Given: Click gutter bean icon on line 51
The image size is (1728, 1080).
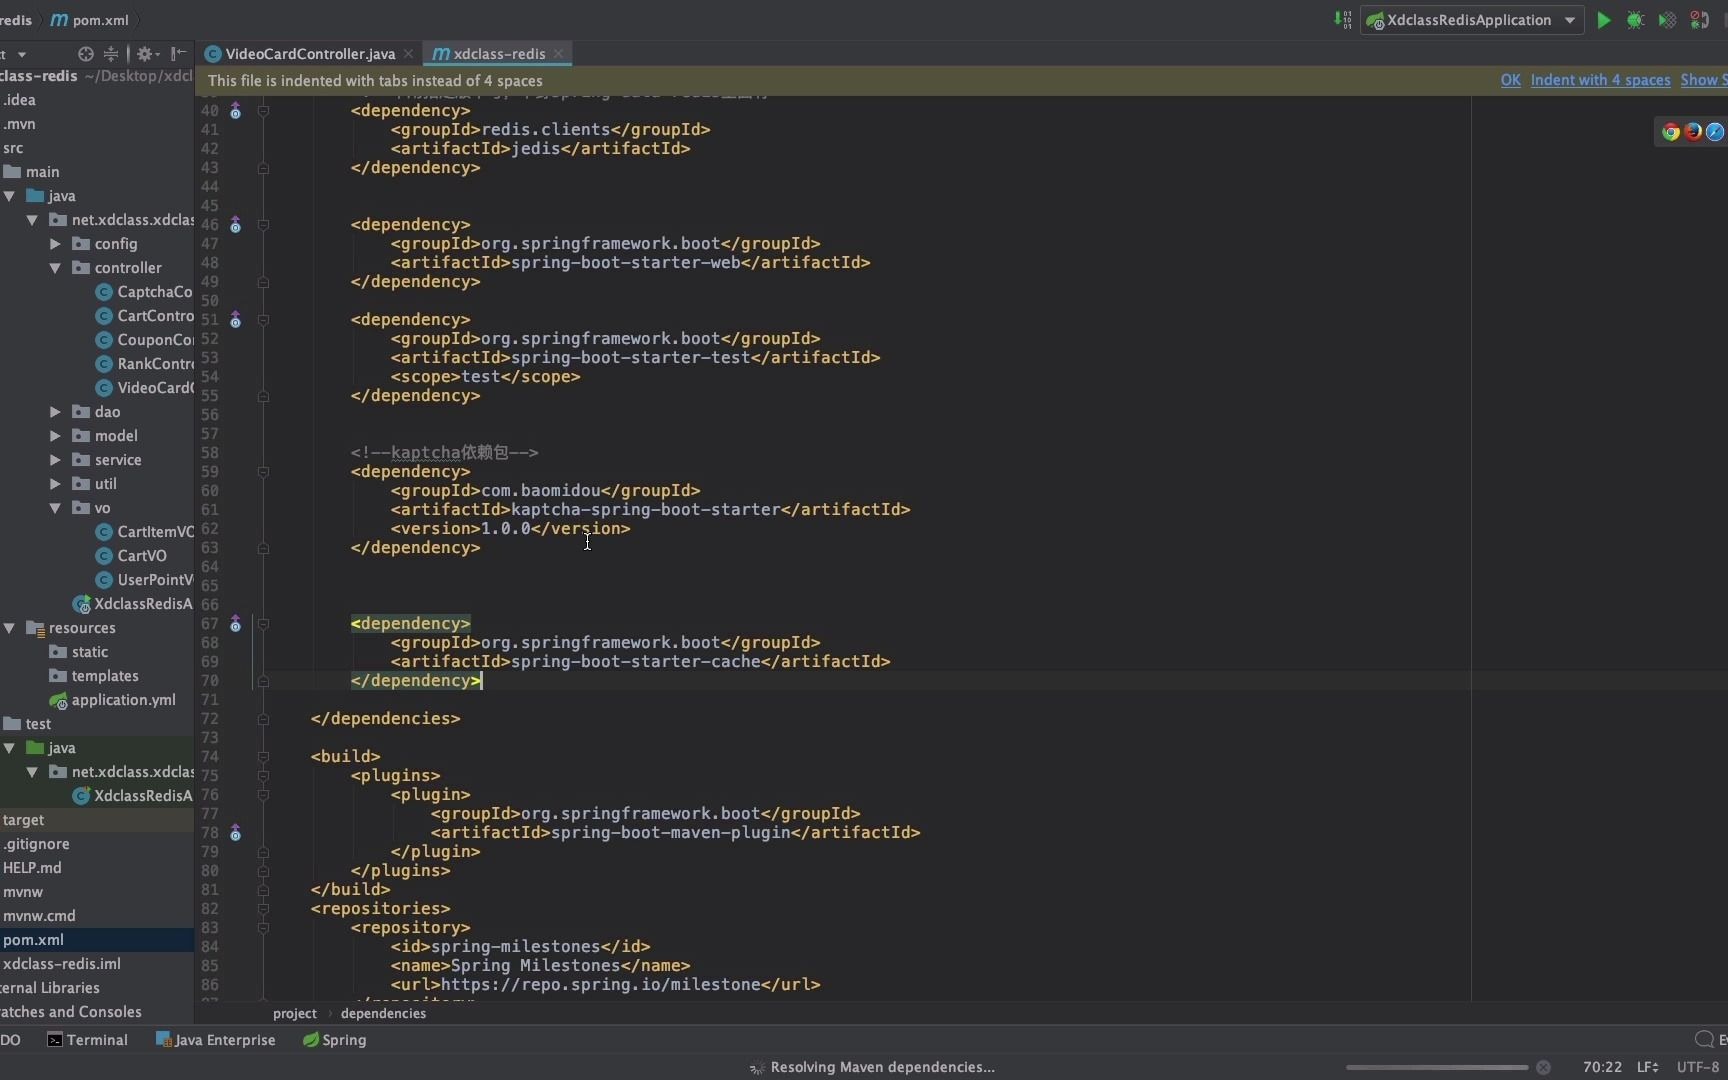Looking at the screenshot, I should click(236, 320).
